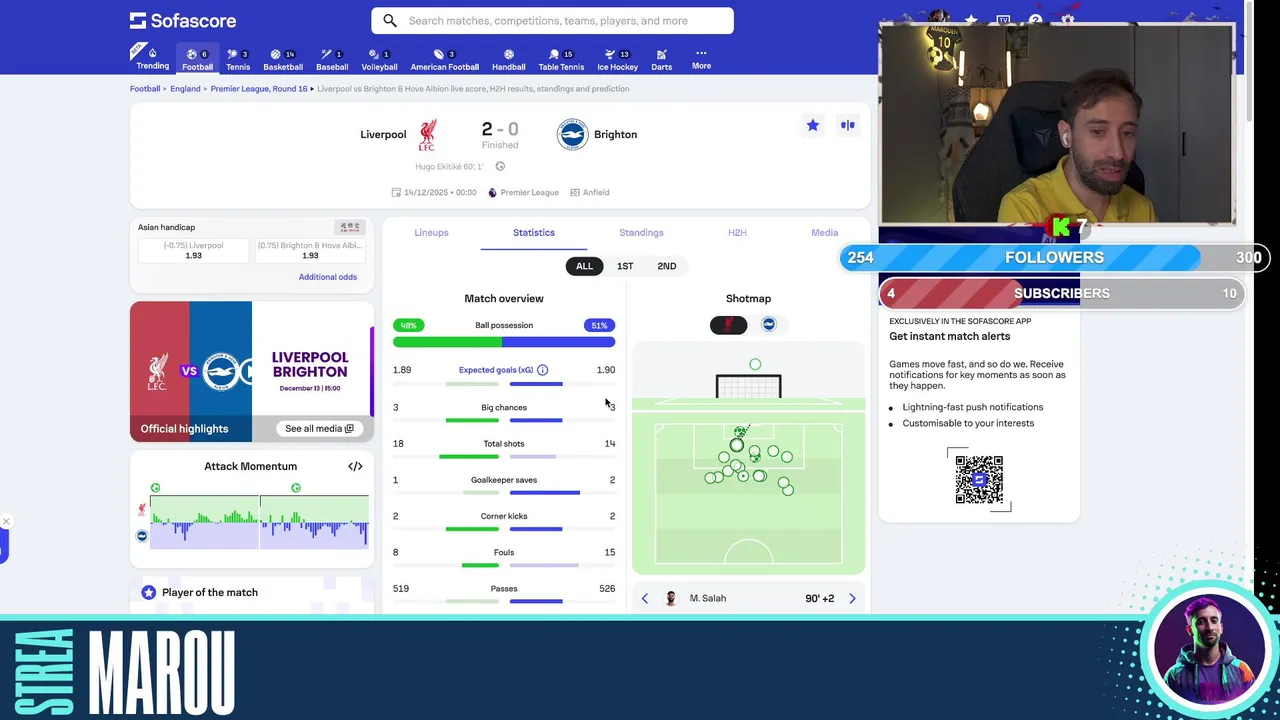Open the Basketball sport category
Image resolution: width=1280 pixels, height=720 pixels.
(283, 58)
